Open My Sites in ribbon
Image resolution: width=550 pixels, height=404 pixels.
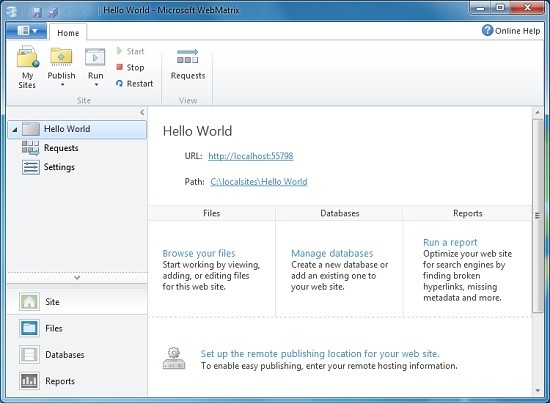click(x=27, y=67)
